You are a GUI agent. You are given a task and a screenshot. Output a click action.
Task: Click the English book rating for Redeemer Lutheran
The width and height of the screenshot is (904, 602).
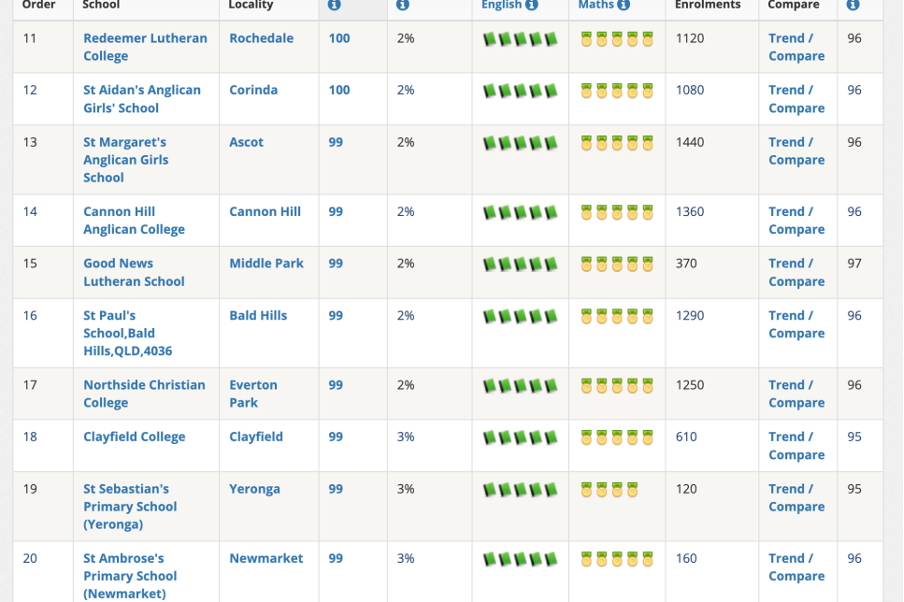[520, 40]
